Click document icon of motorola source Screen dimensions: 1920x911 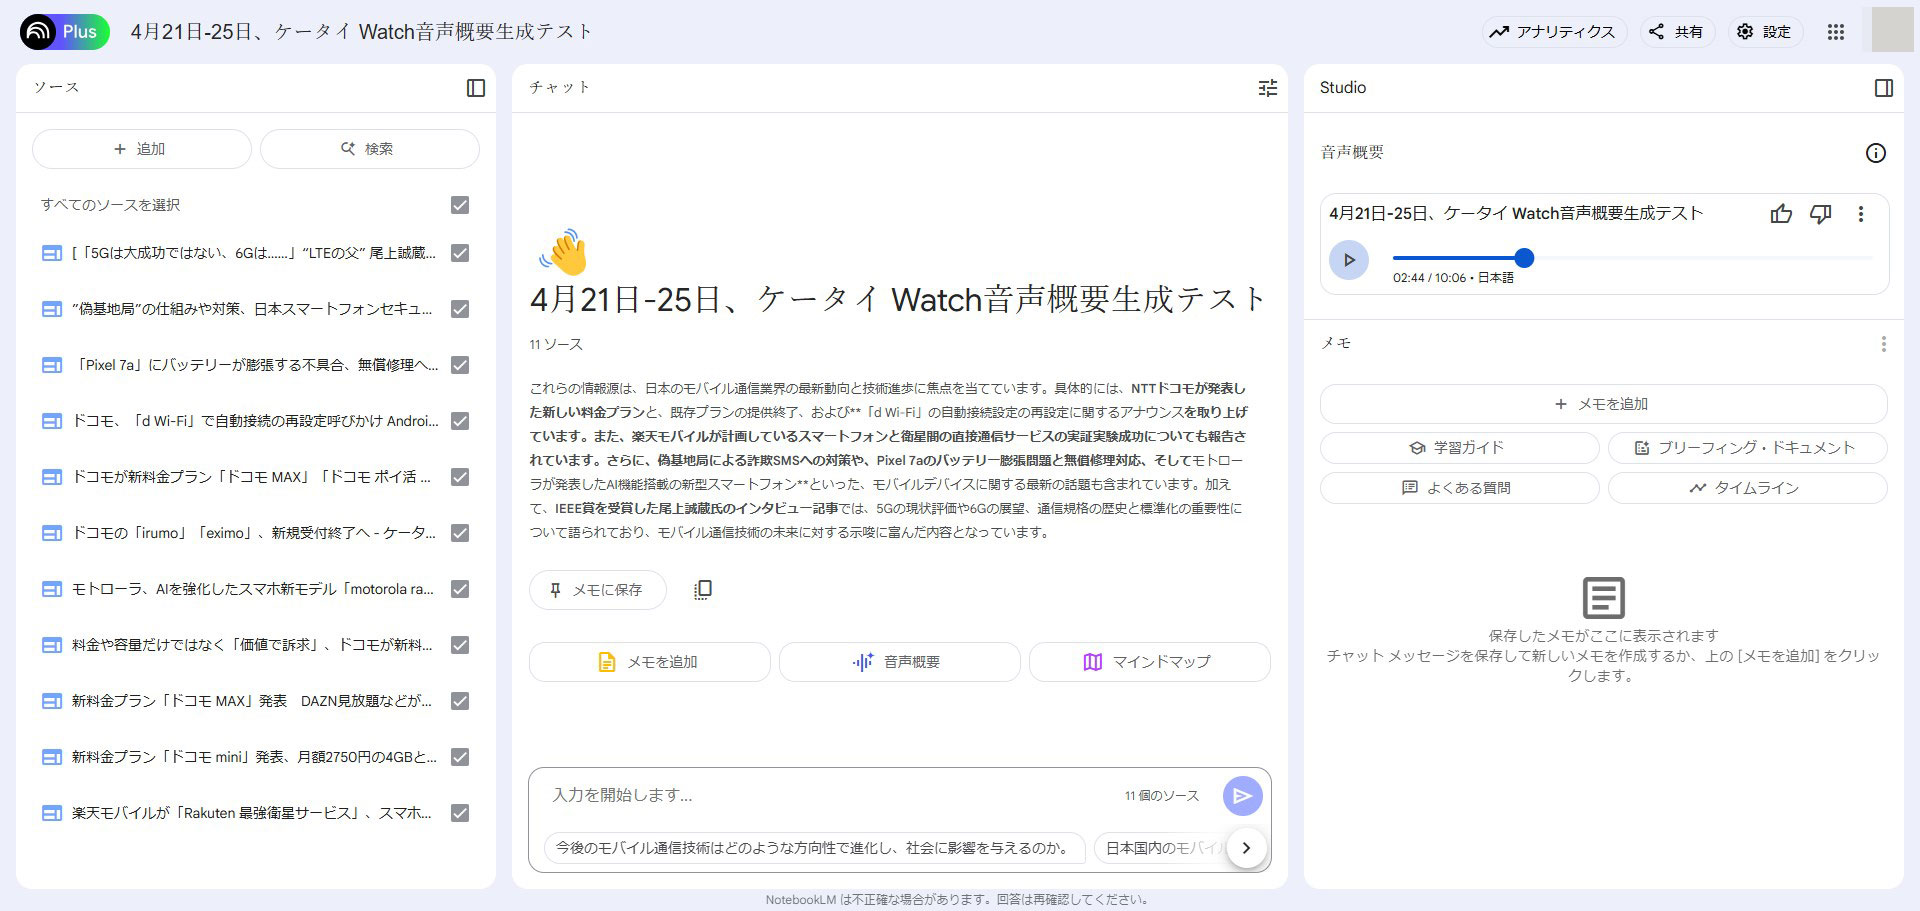52,590
